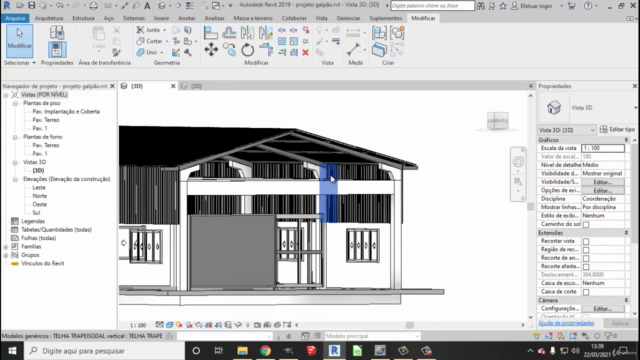This screenshot has height=360, width=640.
Task: Enable the Recortar vista checkbox
Action: click(x=586, y=241)
